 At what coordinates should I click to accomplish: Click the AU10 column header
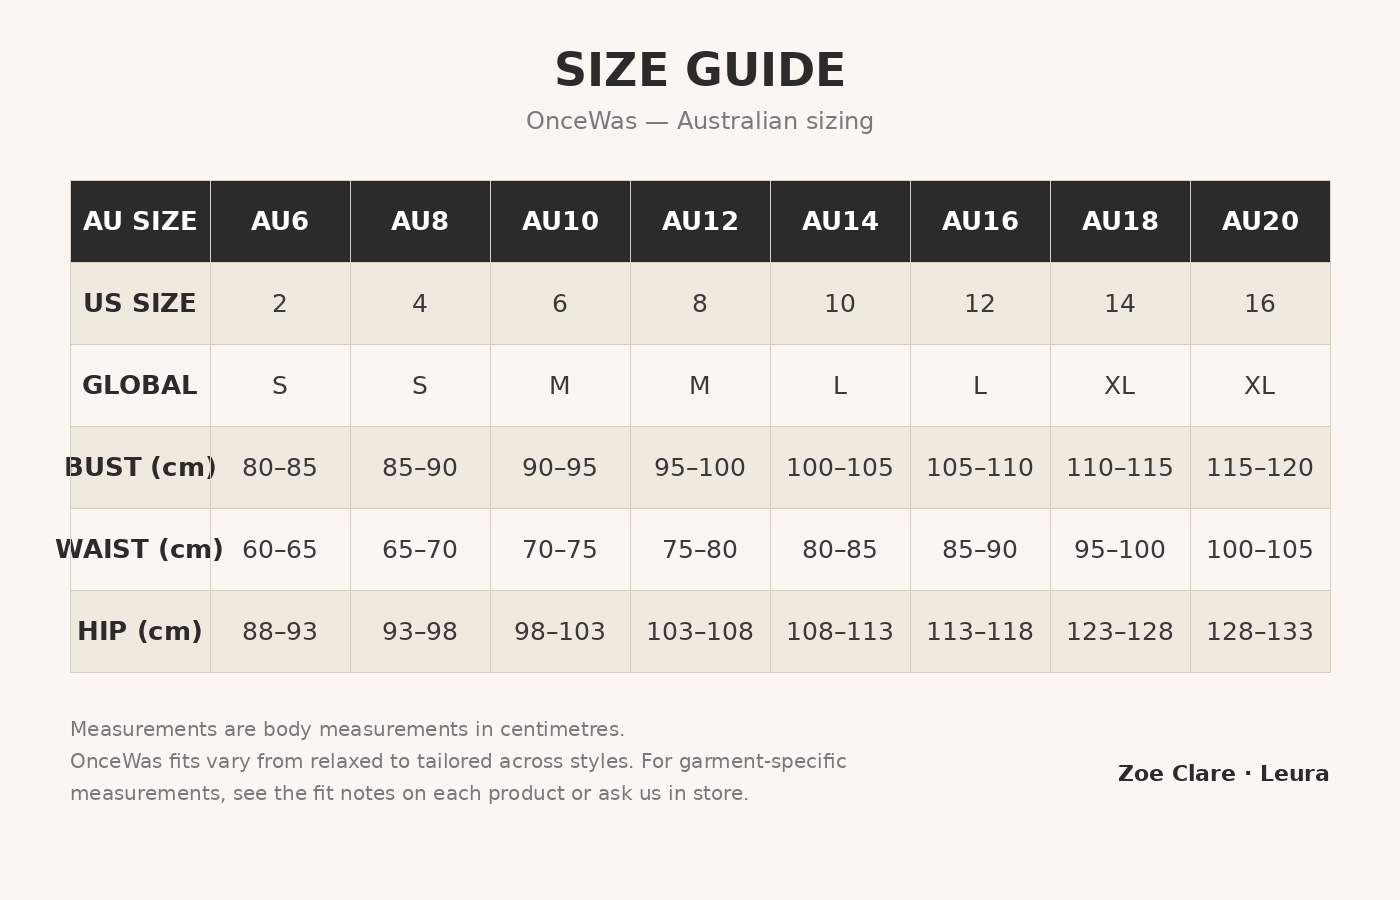click(560, 222)
